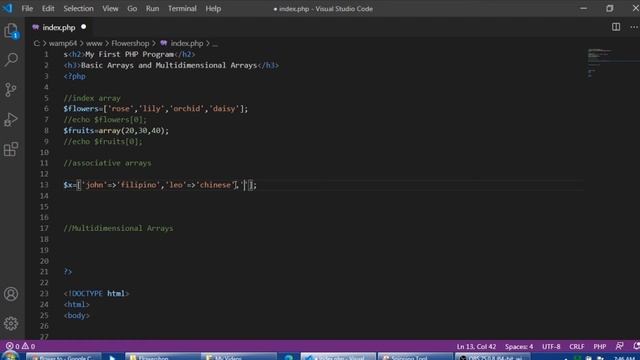Open the Manage gear icon
Viewport: 640px width, 360px height.
[x=11, y=324]
